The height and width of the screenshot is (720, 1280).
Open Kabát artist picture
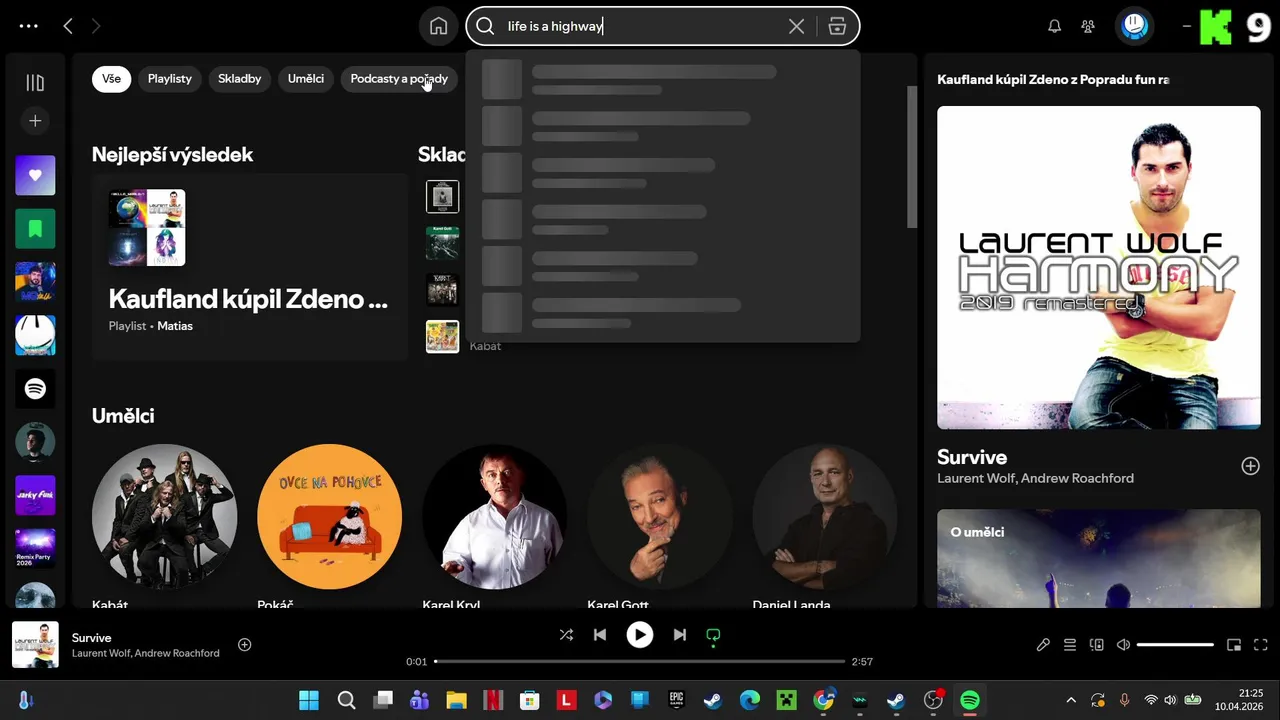164,517
